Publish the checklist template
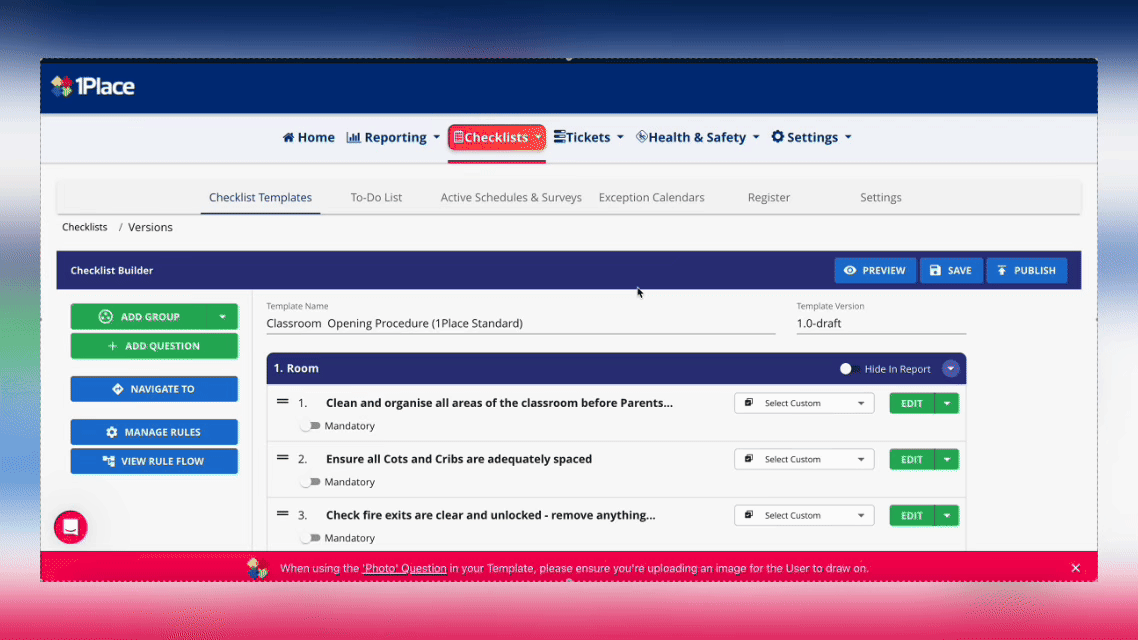 click(1026, 270)
